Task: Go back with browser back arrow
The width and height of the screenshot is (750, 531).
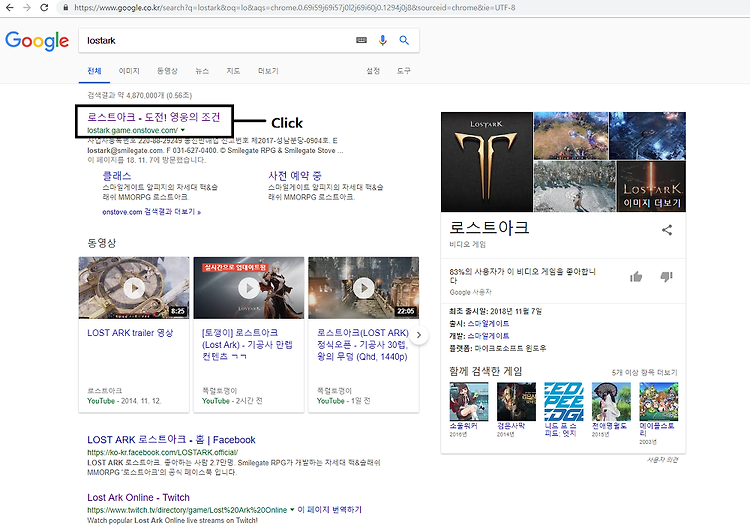Action: pyautogui.click(x=9, y=8)
